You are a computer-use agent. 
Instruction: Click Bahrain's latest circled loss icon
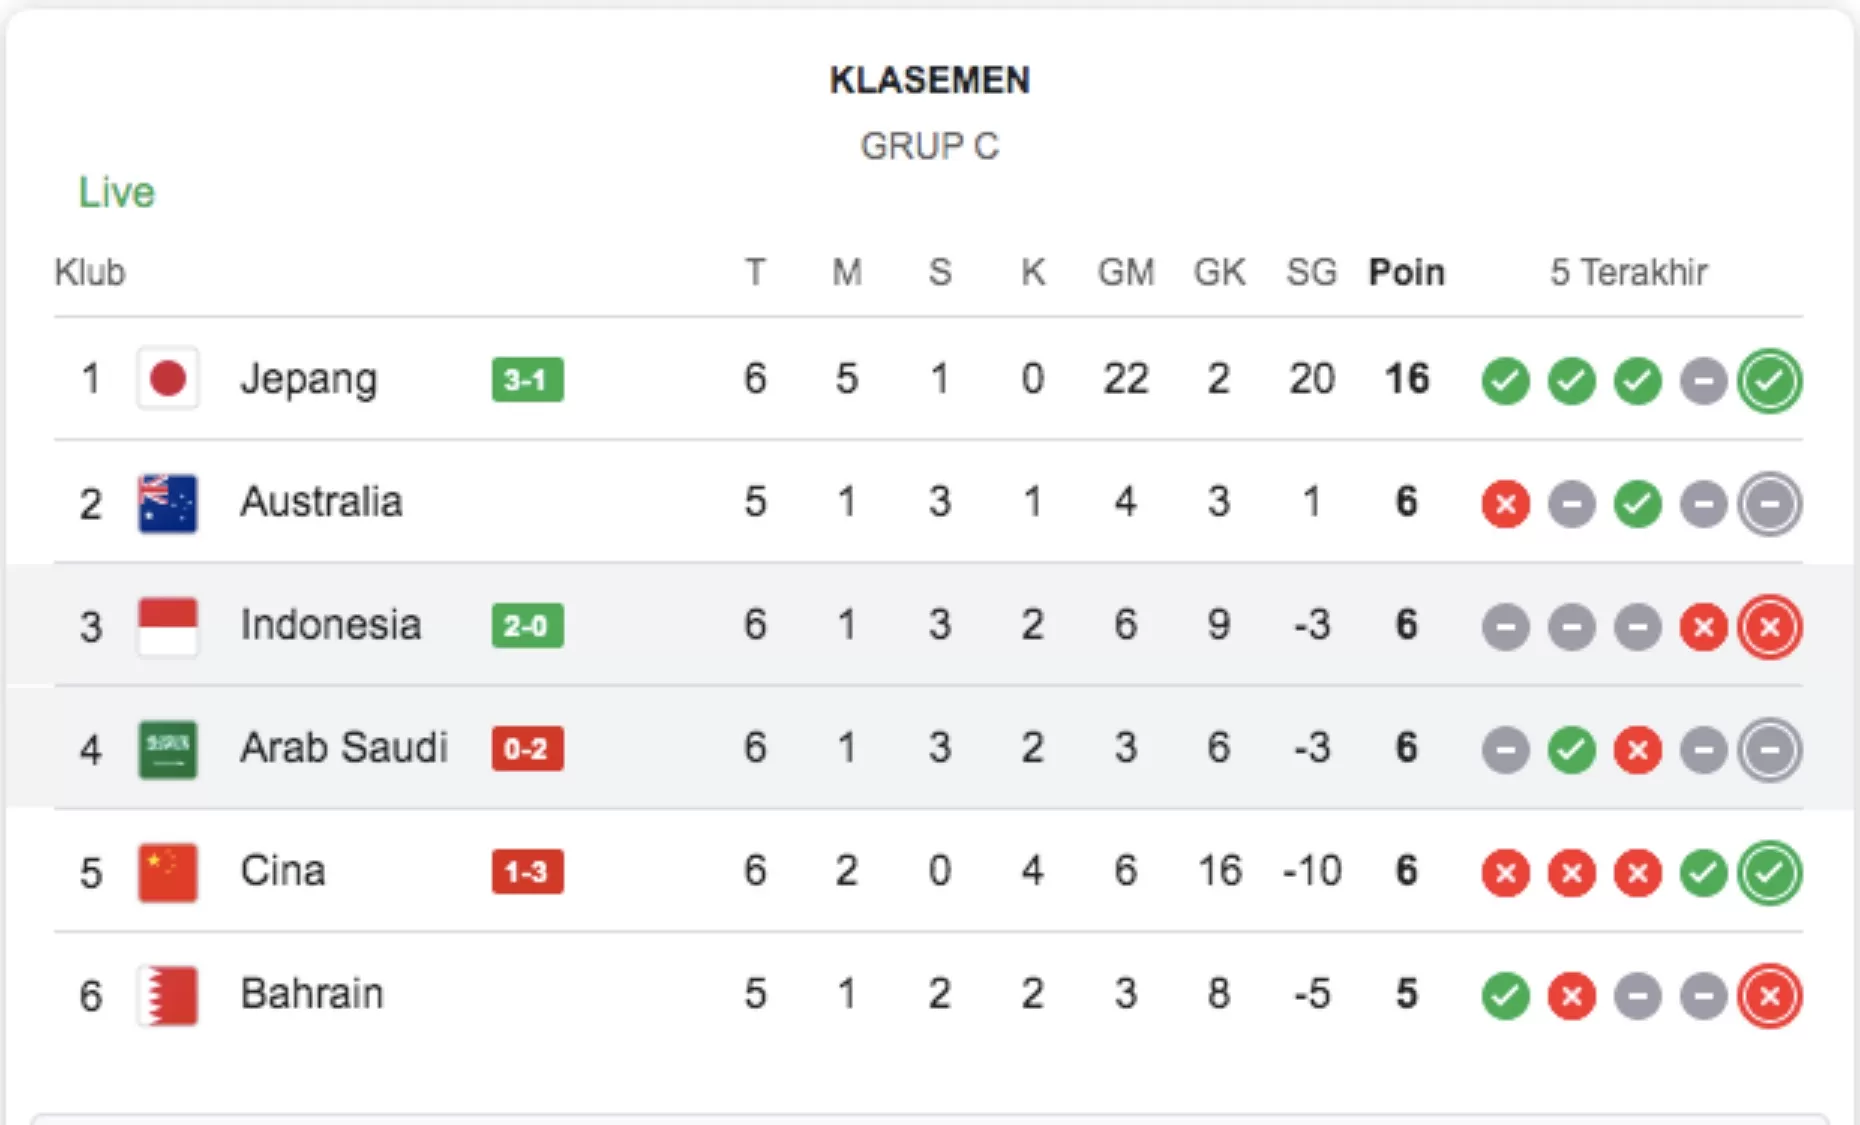tap(1769, 996)
